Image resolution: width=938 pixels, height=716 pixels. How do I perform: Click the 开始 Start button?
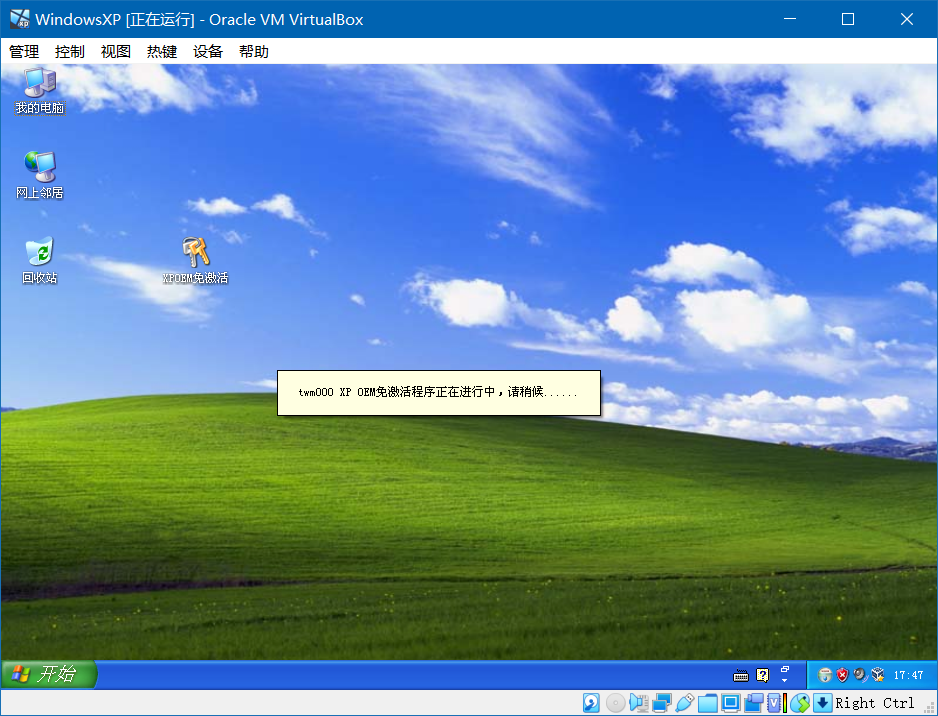tap(48, 674)
